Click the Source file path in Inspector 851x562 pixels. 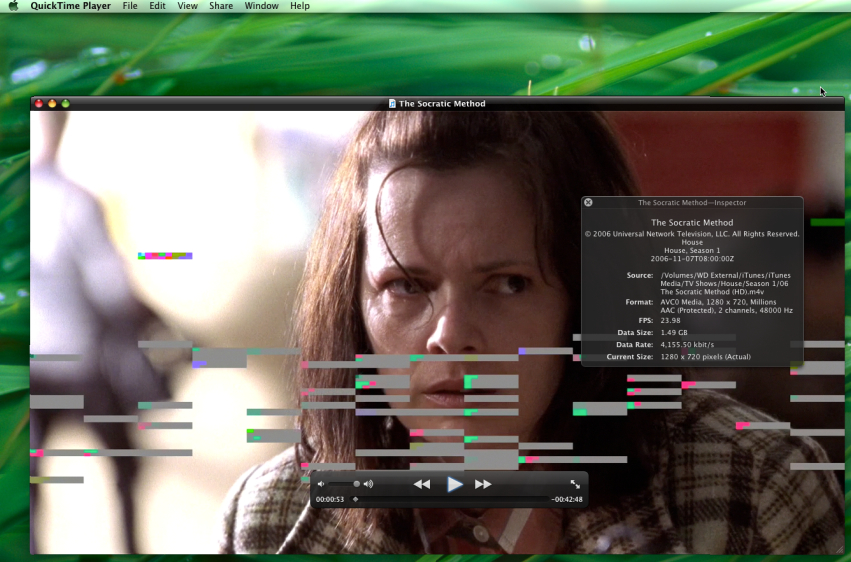tap(725, 283)
